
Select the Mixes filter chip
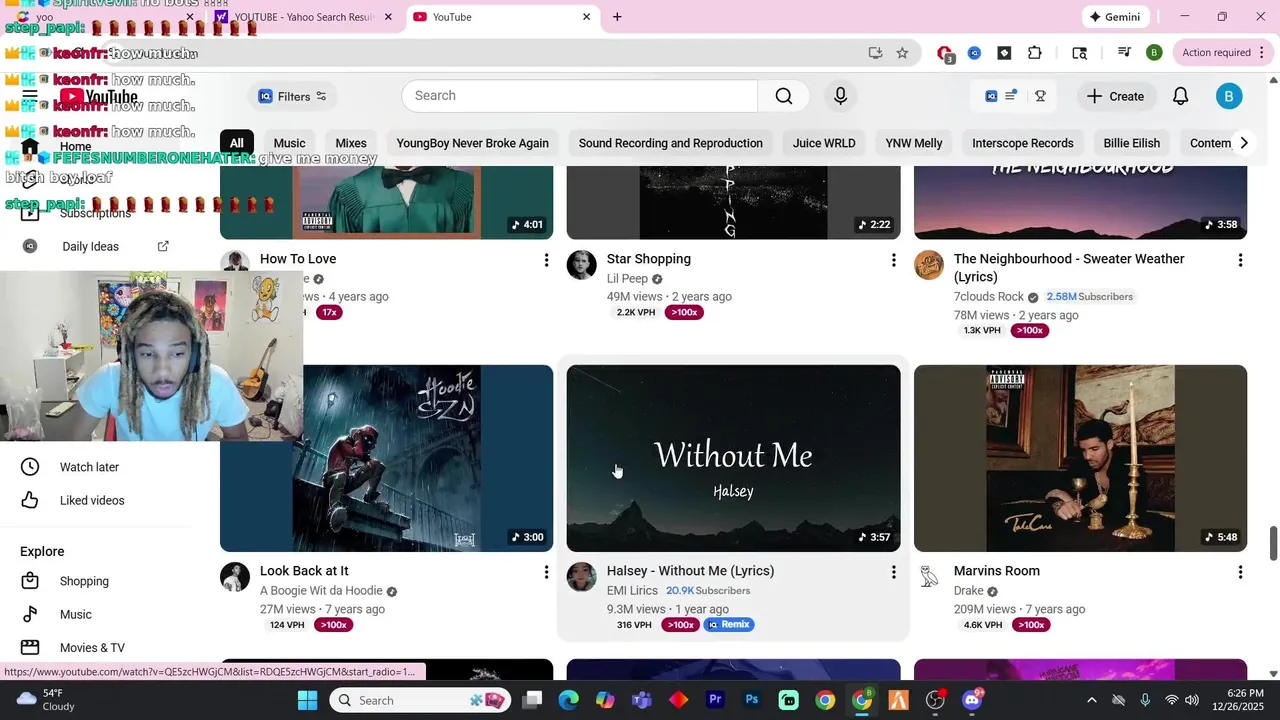[x=351, y=143]
